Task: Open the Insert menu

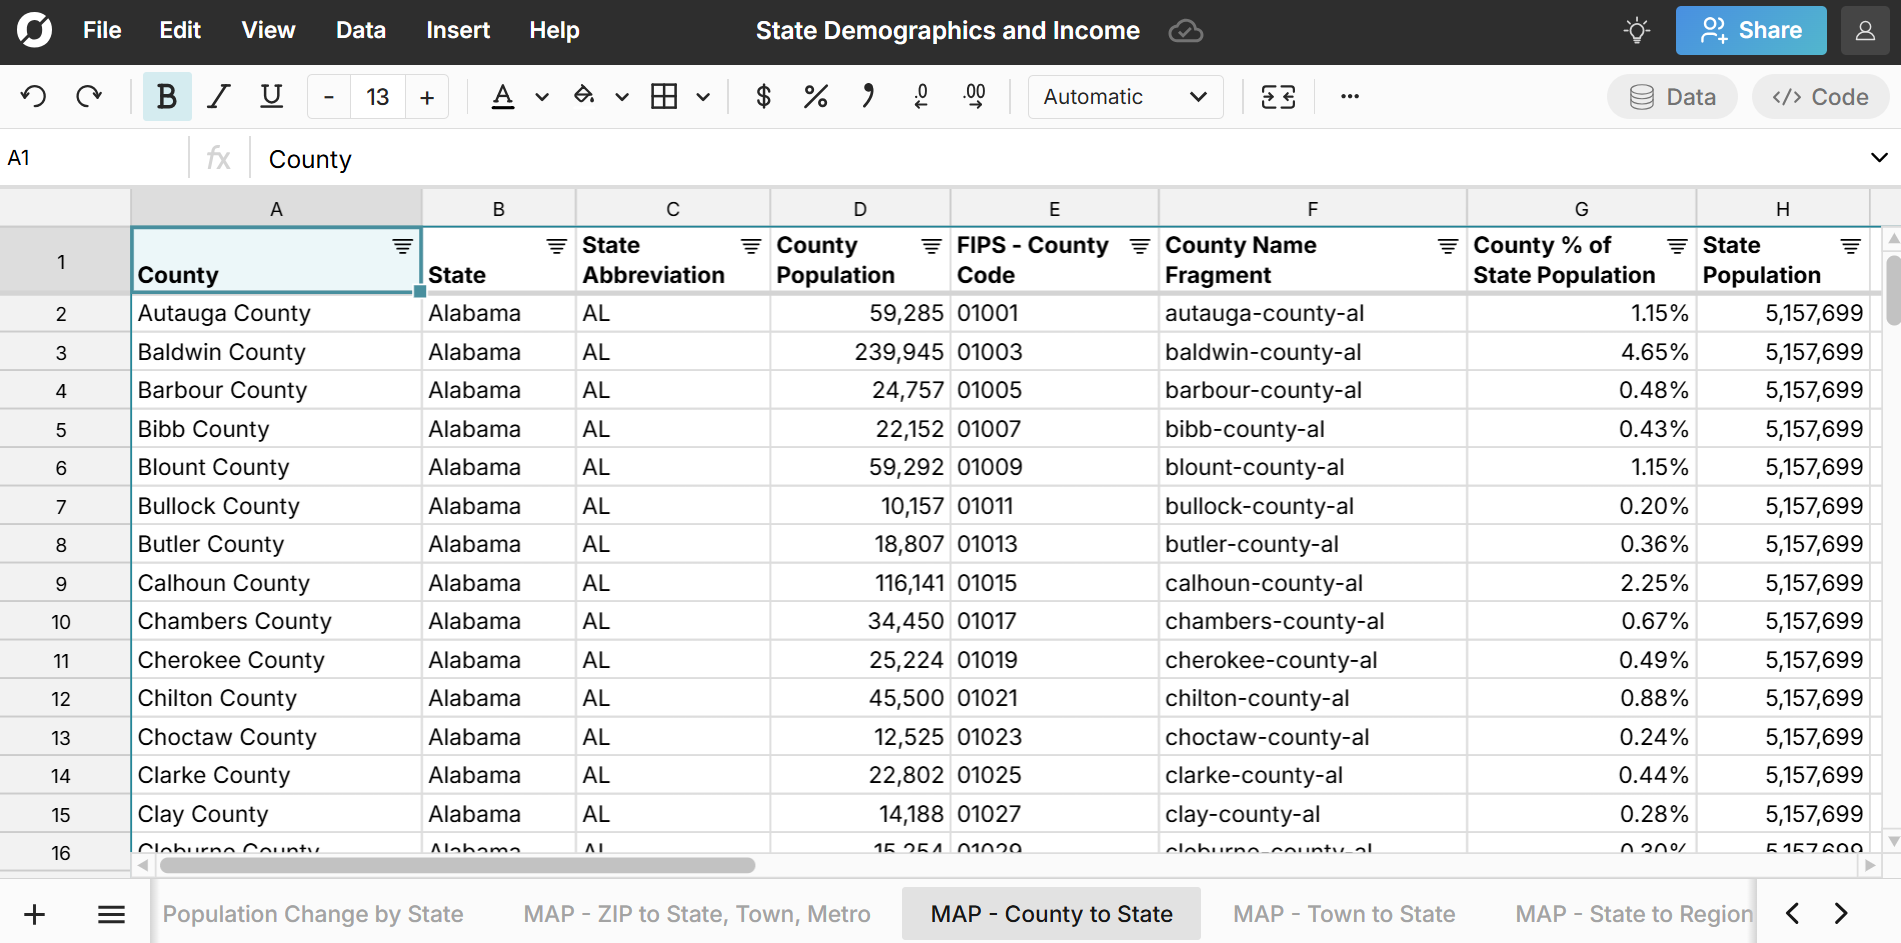Action: coord(457,31)
